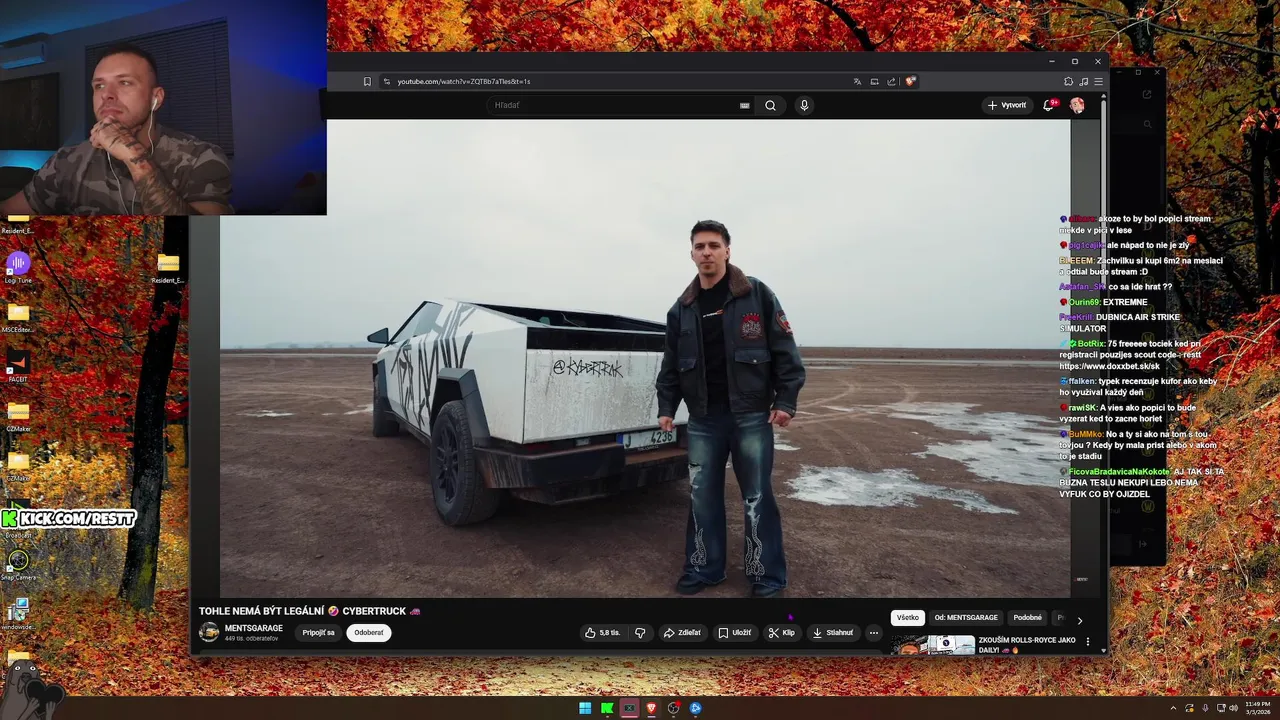This screenshot has width=1280, height=720.
Task: Click the tray microphone icon
Action: (1205, 708)
